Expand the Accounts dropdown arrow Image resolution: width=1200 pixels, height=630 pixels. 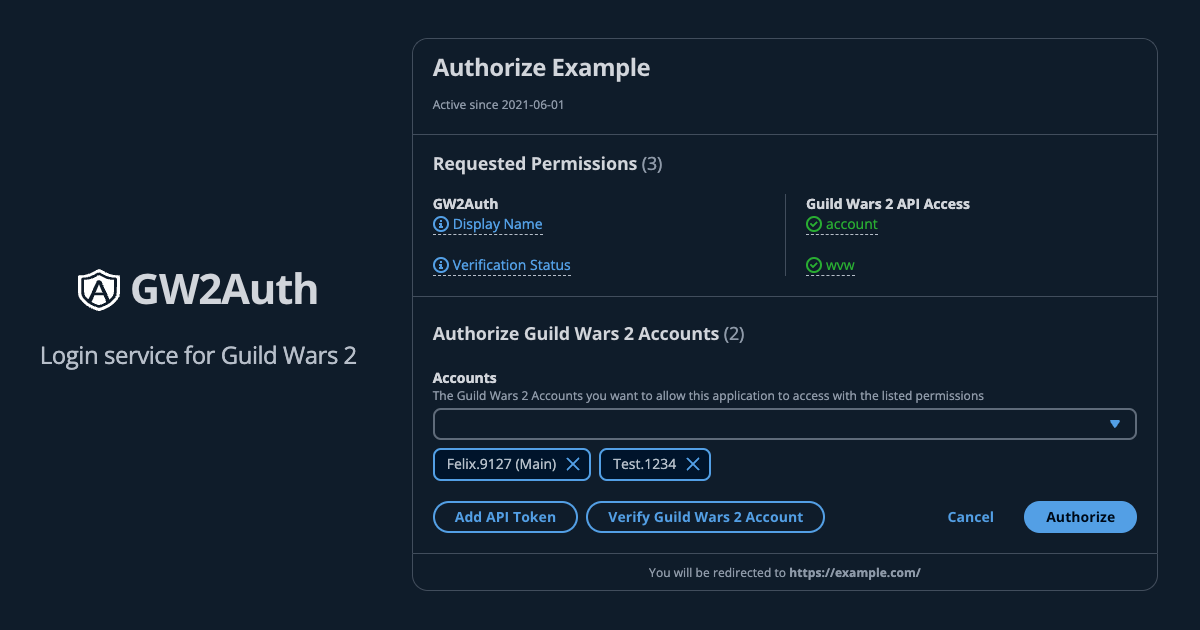(1115, 424)
